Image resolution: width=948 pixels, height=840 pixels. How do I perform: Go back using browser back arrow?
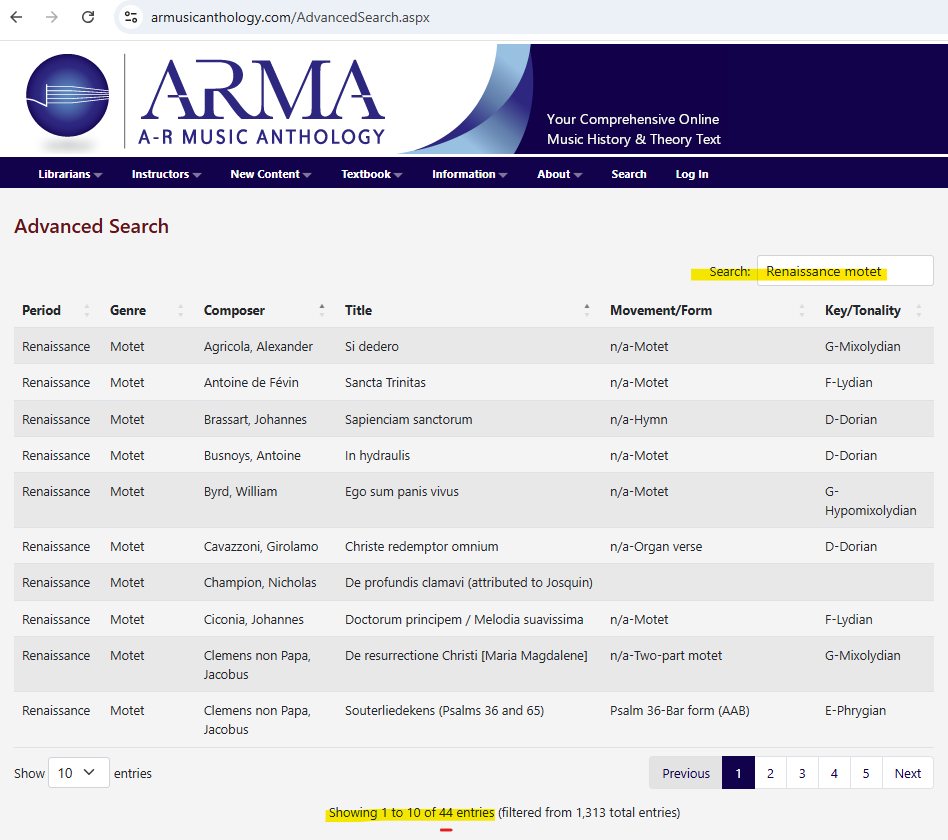16,17
